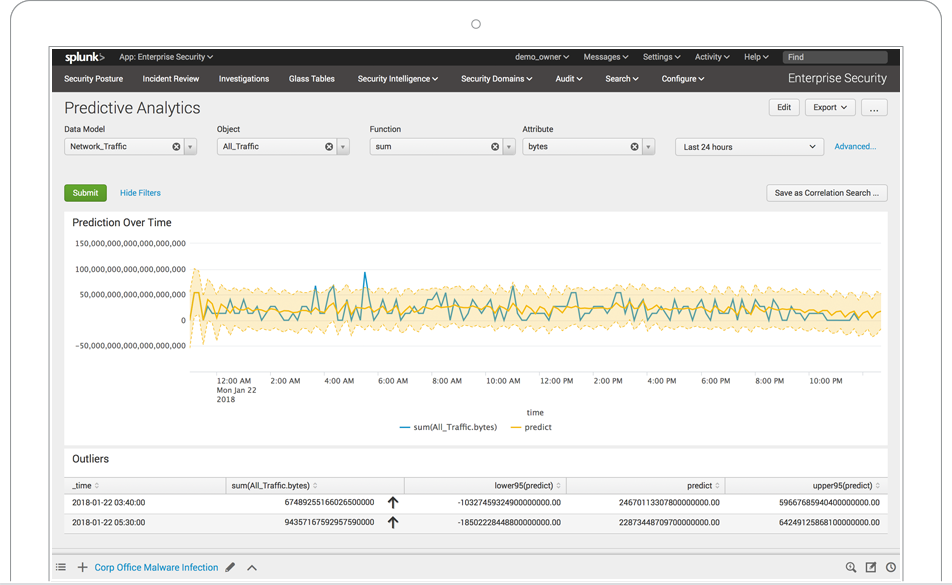Click up arrow in the 05:30:00 outlier row
Viewport: 952px width, 585px height.
coord(393,522)
